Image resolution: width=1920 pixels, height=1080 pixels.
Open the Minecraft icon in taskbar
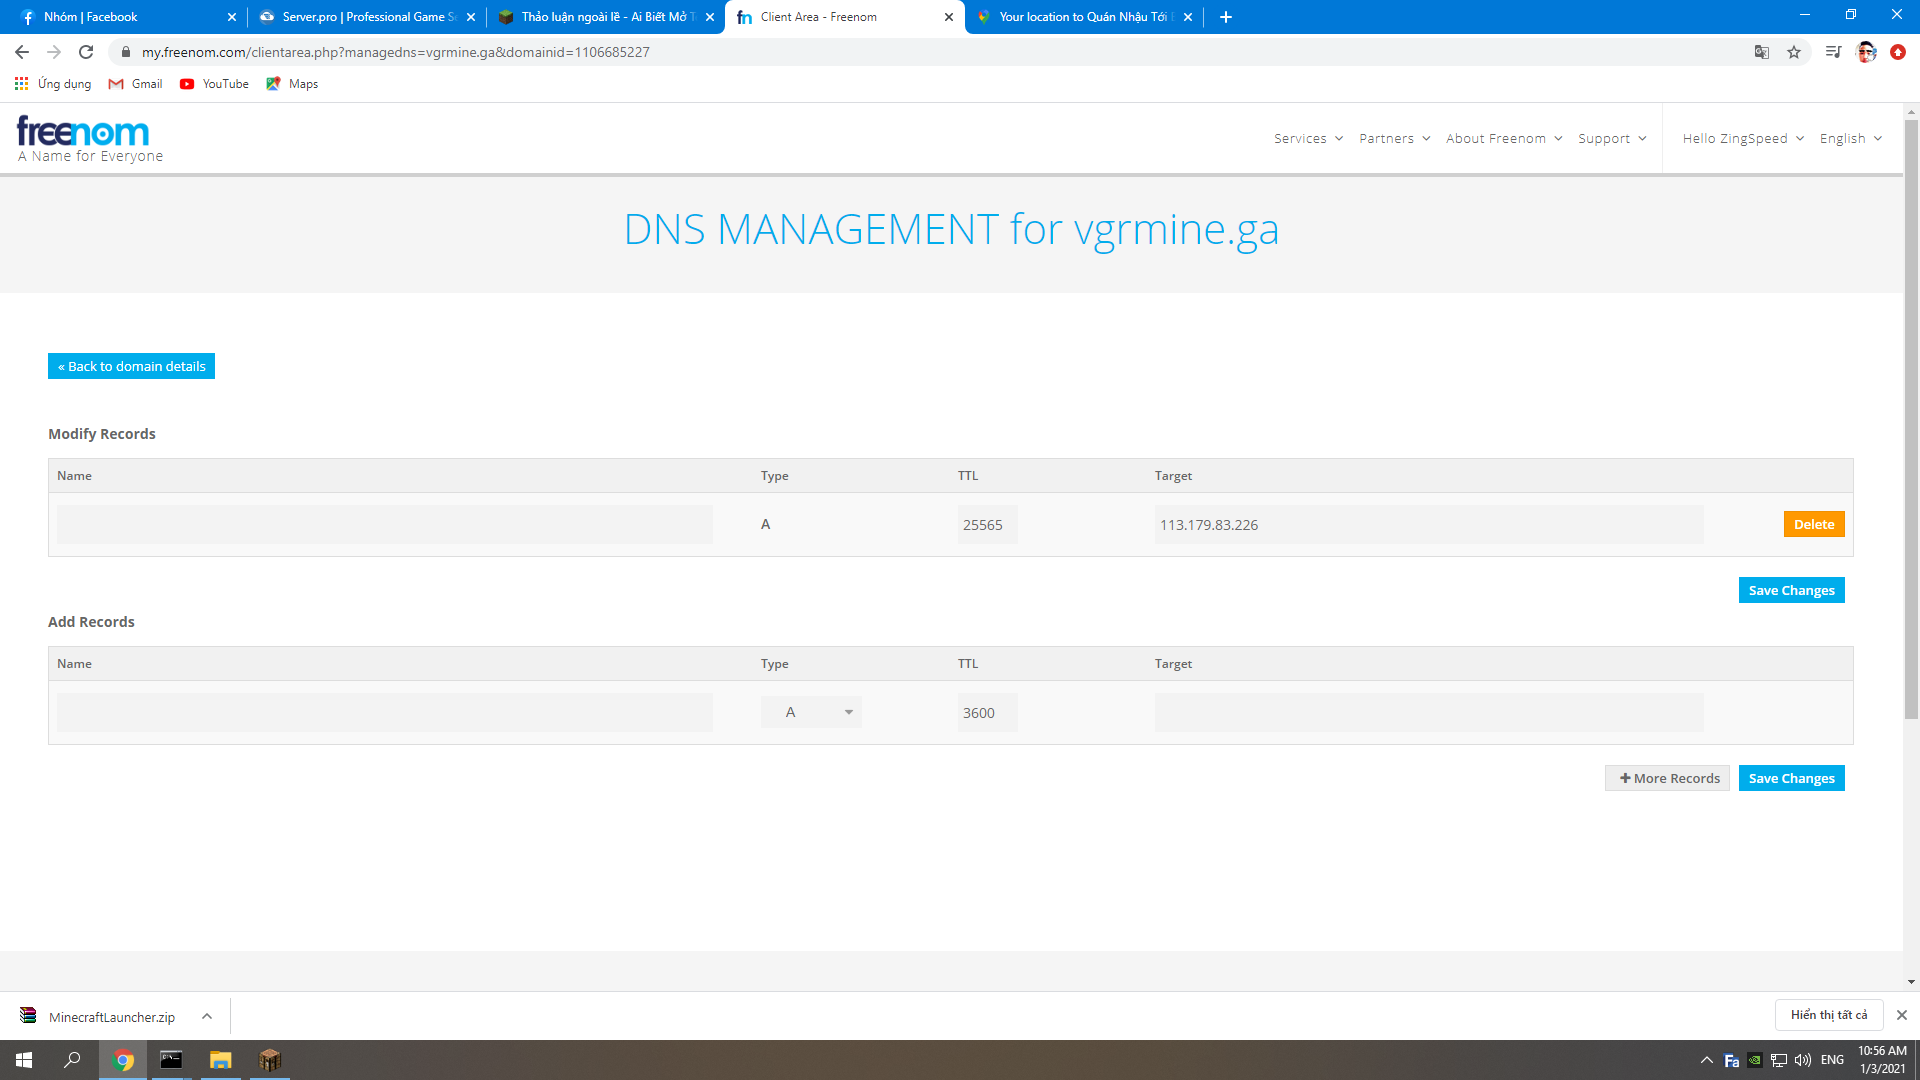pyautogui.click(x=270, y=1060)
